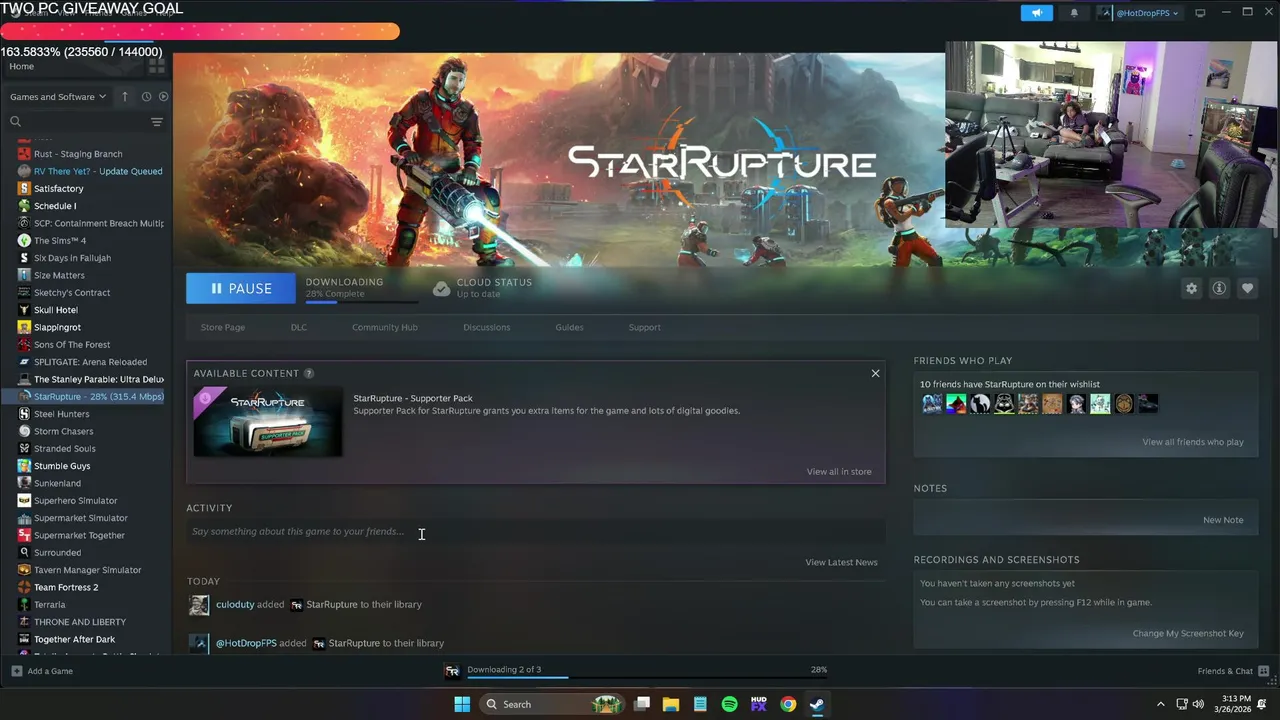The width and height of the screenshot is (1280, 720).
Task: Open the notifications bell
Action: coord(1074,13)
